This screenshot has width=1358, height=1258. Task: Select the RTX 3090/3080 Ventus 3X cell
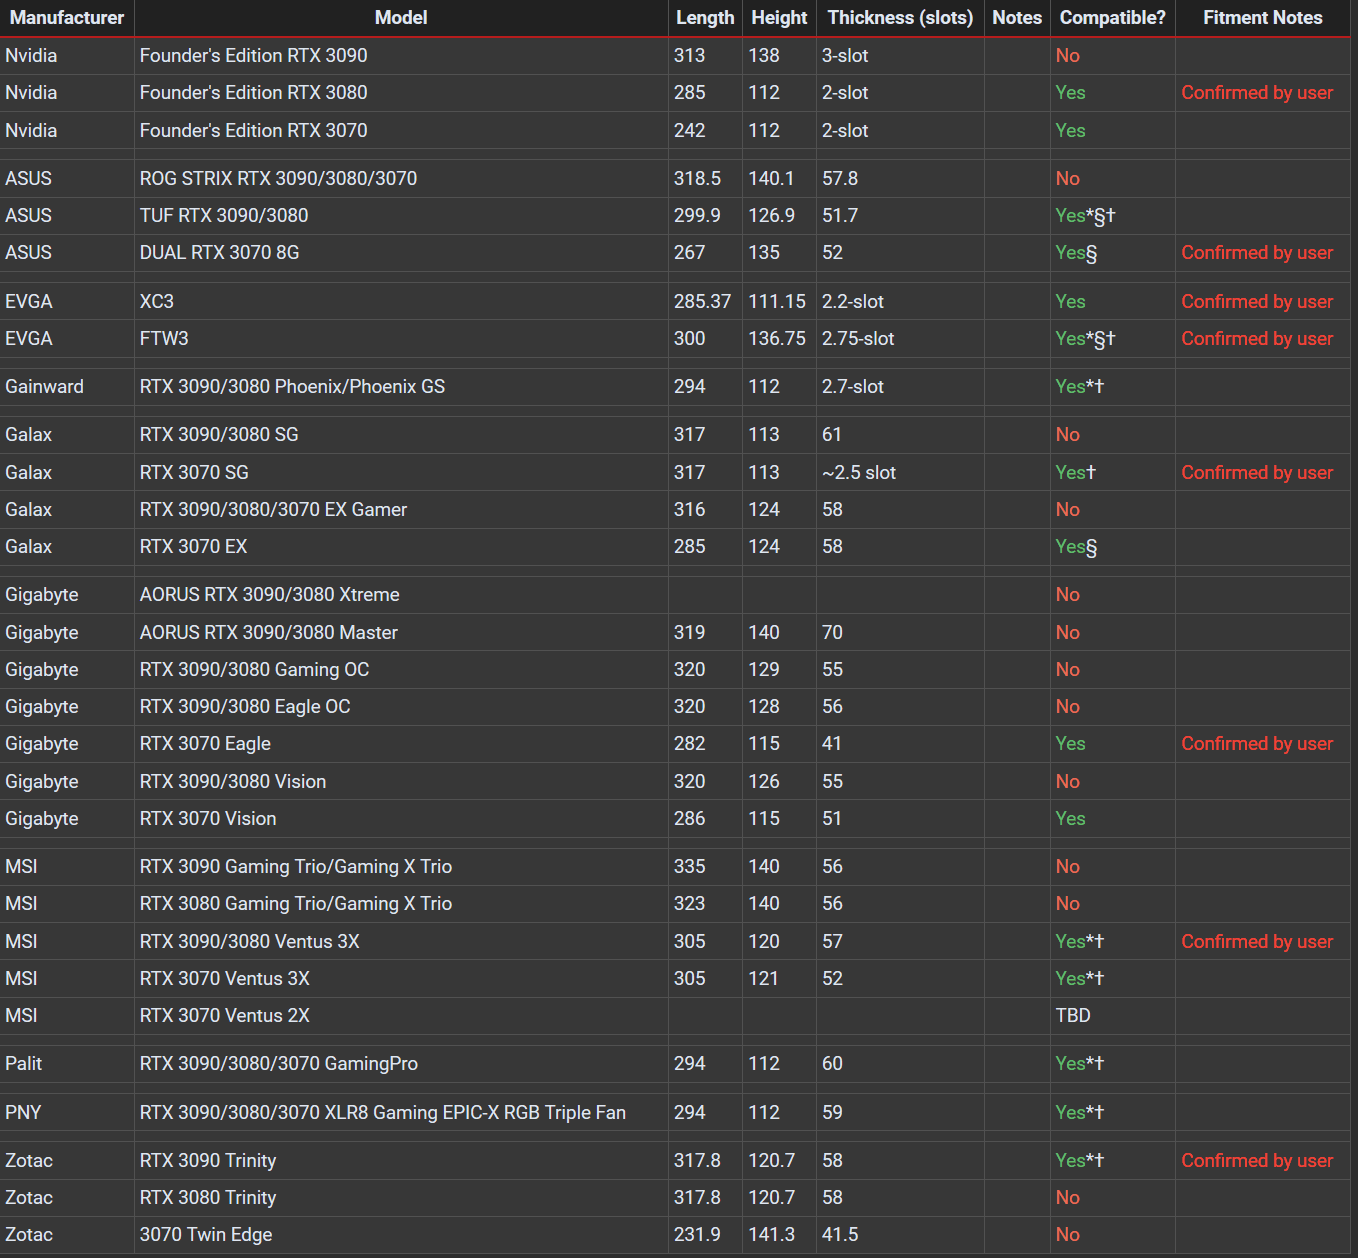pyautogui.click(x=401, y=942)
